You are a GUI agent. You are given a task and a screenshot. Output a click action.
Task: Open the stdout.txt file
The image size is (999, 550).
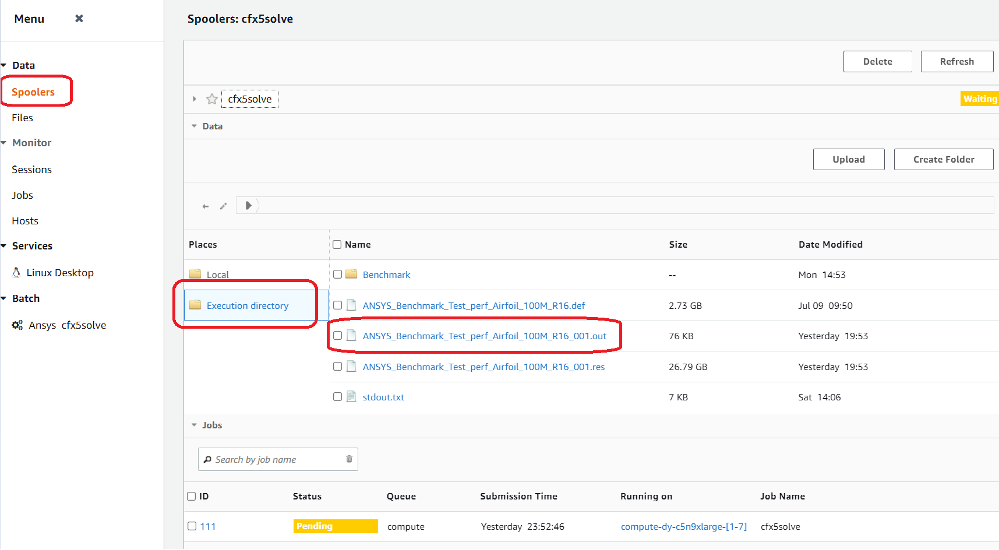pos(383,397)
